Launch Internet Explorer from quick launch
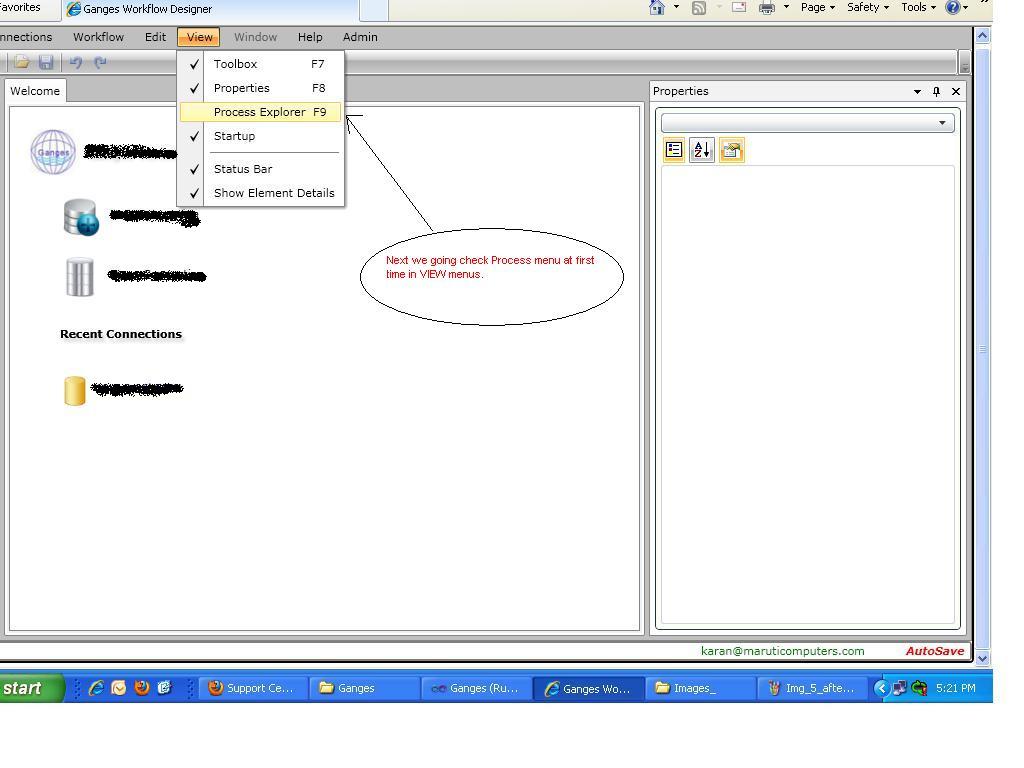Viewport: 1024px width, 768px height. (96, 688)
